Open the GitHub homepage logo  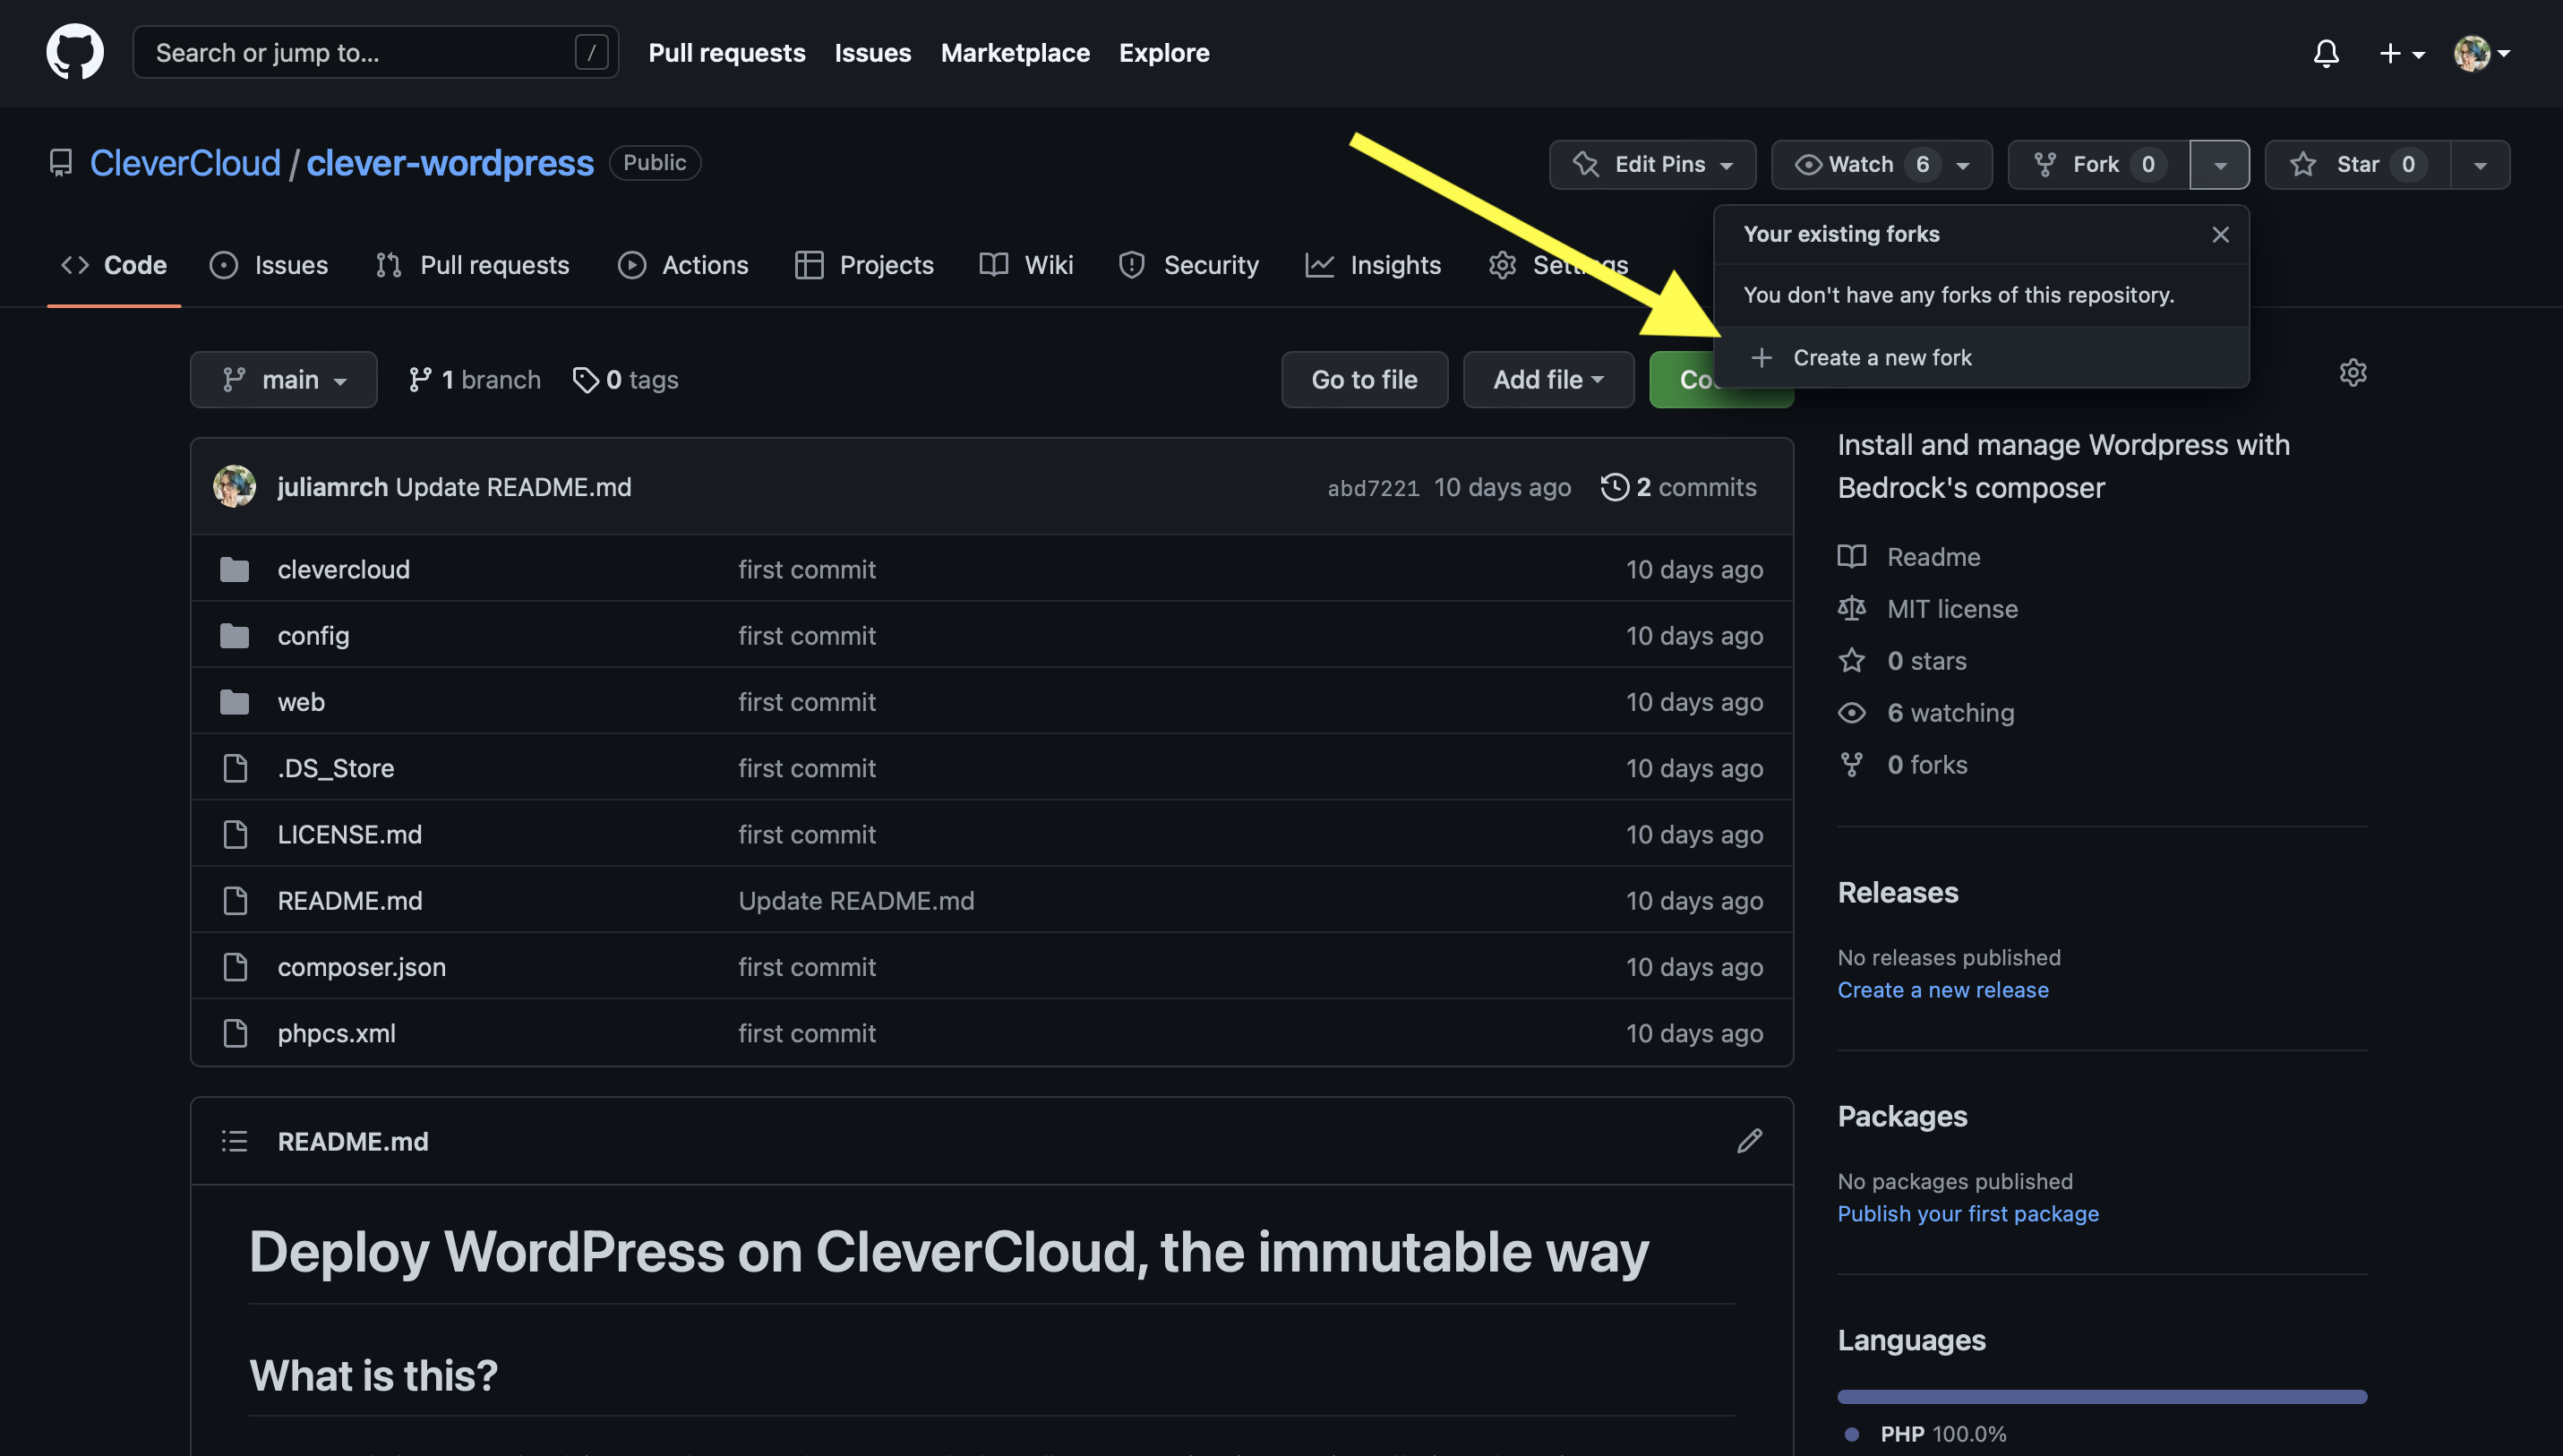click(x=75, y=52)
